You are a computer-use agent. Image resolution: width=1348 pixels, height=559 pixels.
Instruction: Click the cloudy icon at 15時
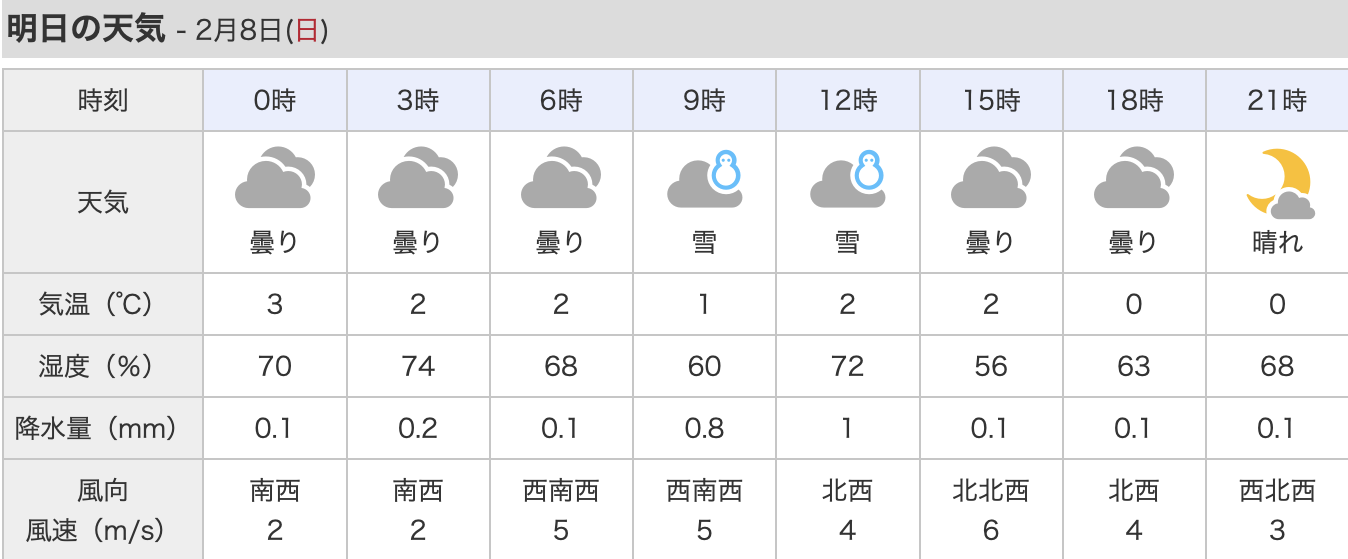coord(991,180)
